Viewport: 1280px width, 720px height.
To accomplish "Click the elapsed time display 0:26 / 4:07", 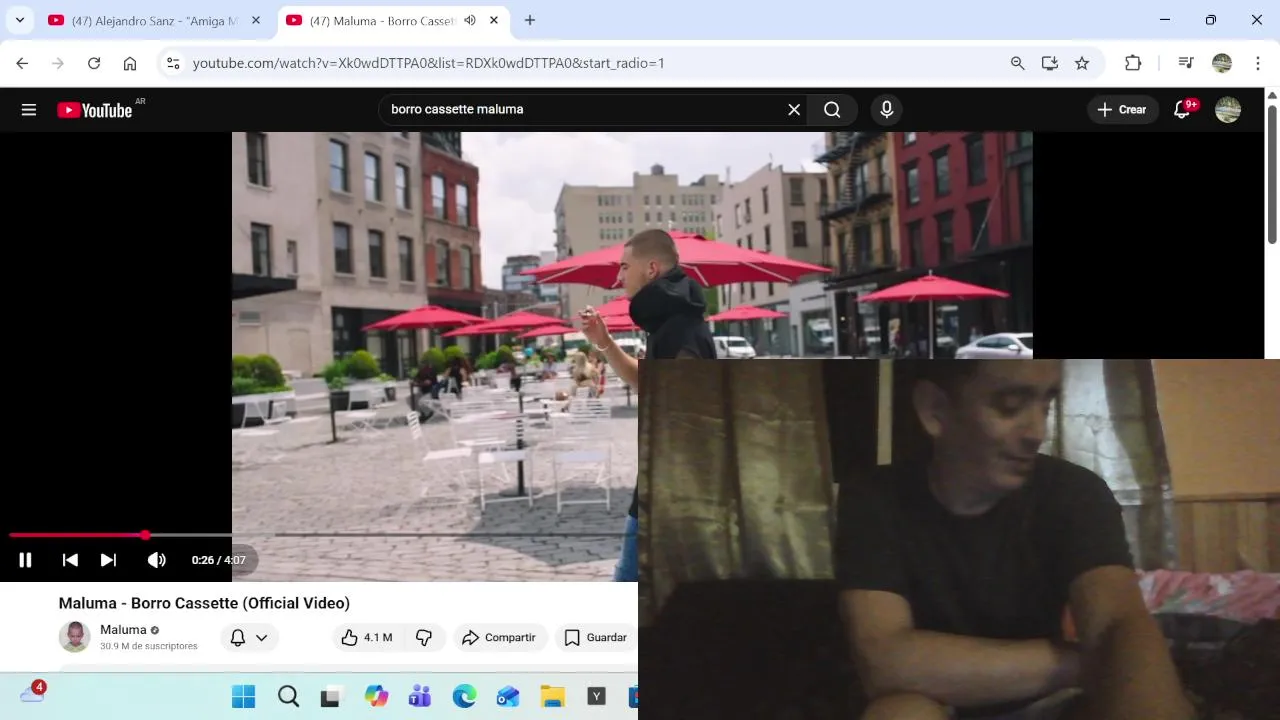I will (x=218, y=560).
